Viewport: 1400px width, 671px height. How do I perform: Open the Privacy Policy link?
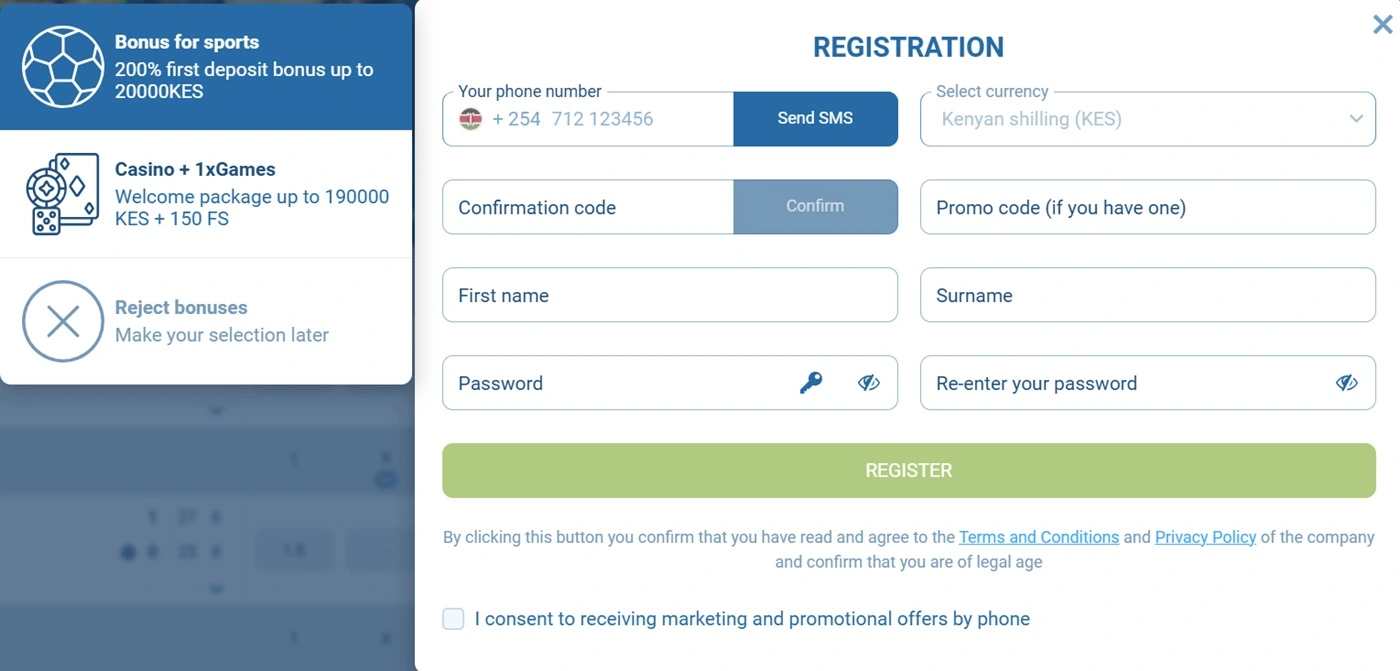[1205, 537]
